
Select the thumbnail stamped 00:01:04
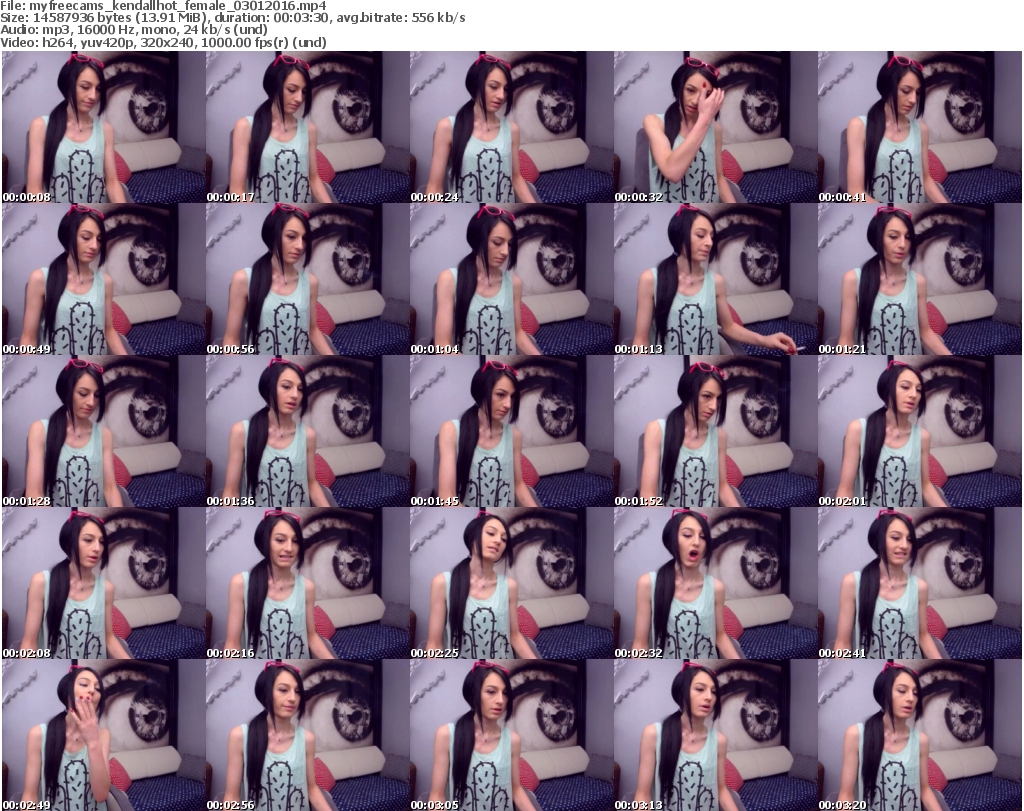pyautogui.click(x=511, y=279)
